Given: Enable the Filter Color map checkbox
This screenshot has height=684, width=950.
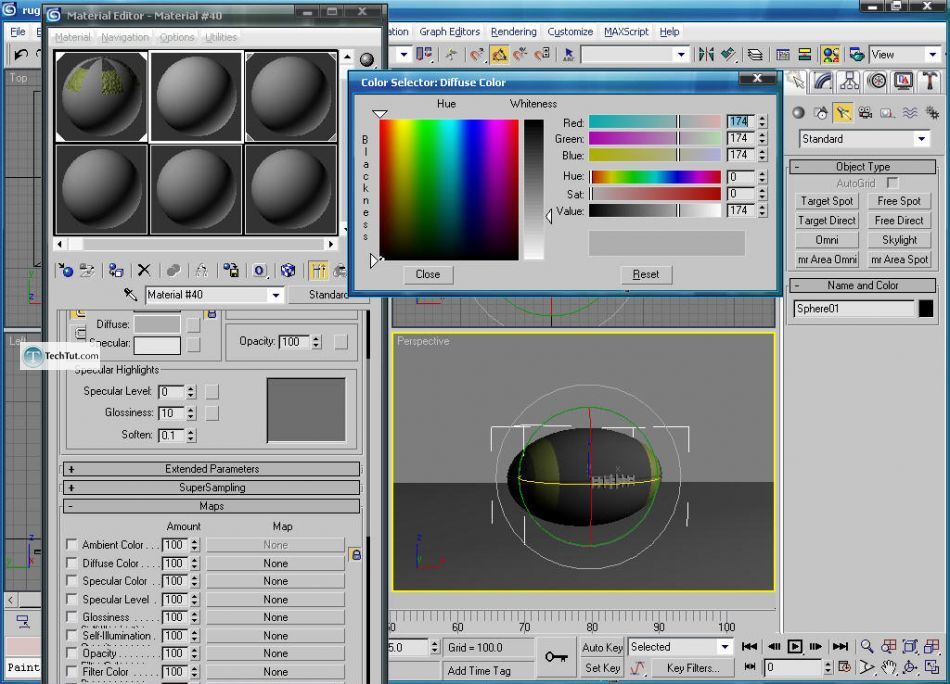Looking at the screenshot, I should [71, 671].
